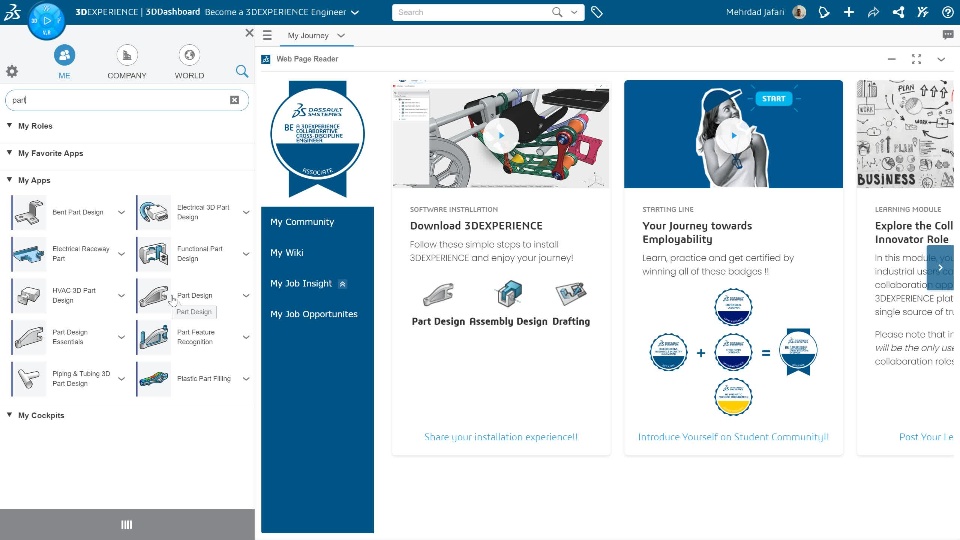Click the compass search magnifier icon

(x=242, y=71)
